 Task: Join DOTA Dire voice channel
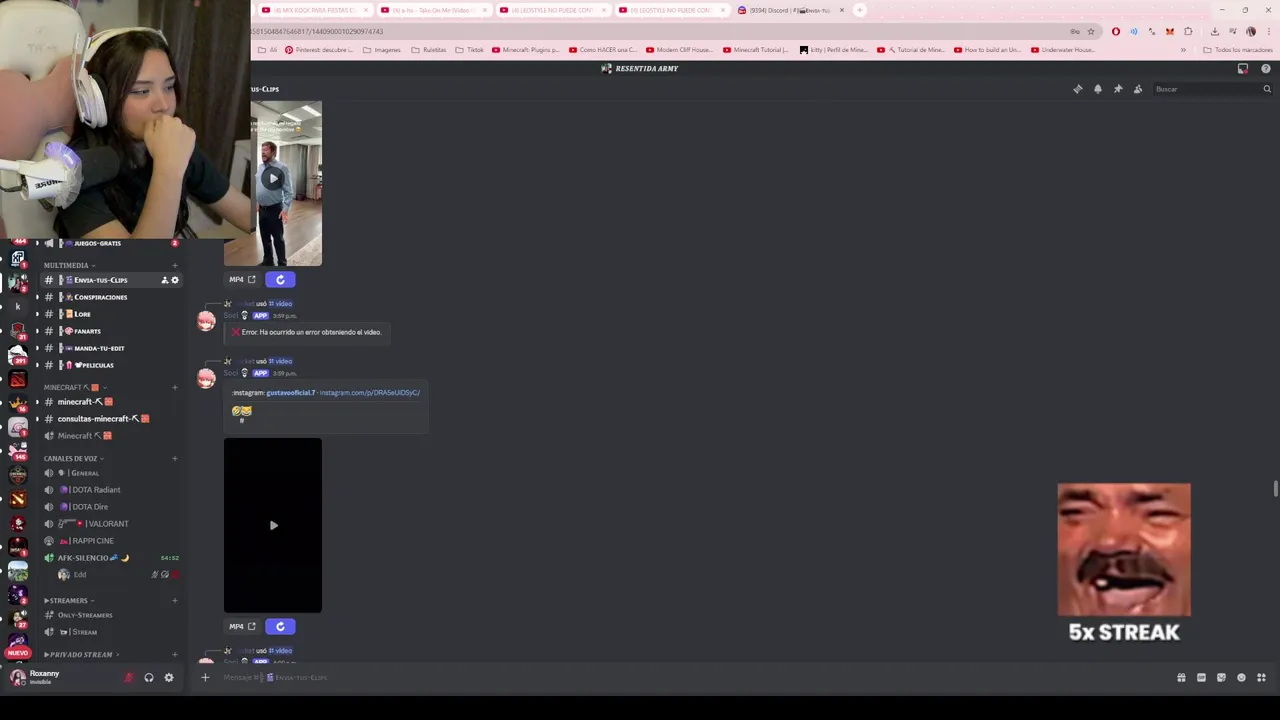pos(110,507)
